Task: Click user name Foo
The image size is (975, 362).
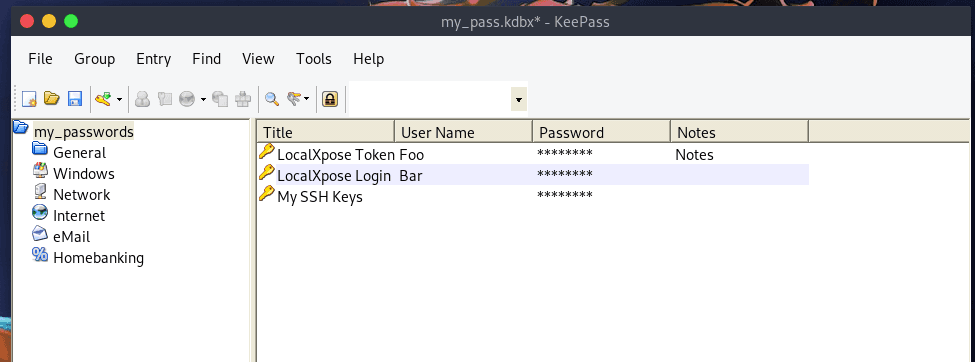Action: point(412,155)
